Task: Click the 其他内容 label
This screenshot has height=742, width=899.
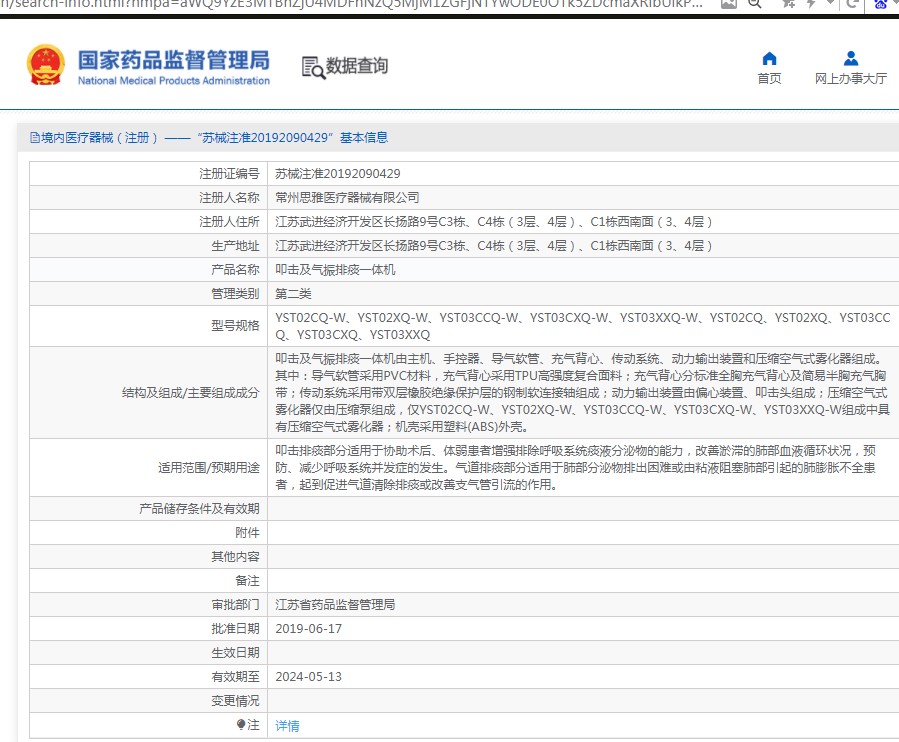Action: (235, 557)
